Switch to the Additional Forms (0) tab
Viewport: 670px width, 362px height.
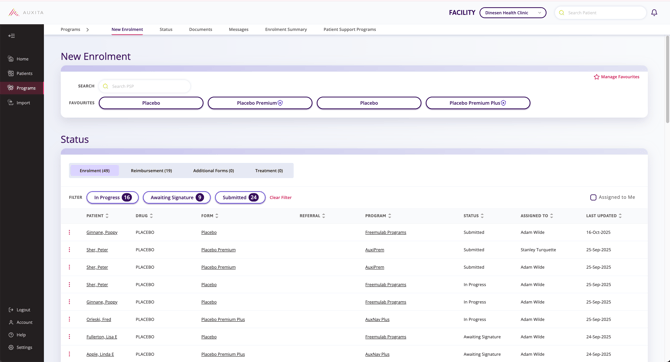pos(213,171)
